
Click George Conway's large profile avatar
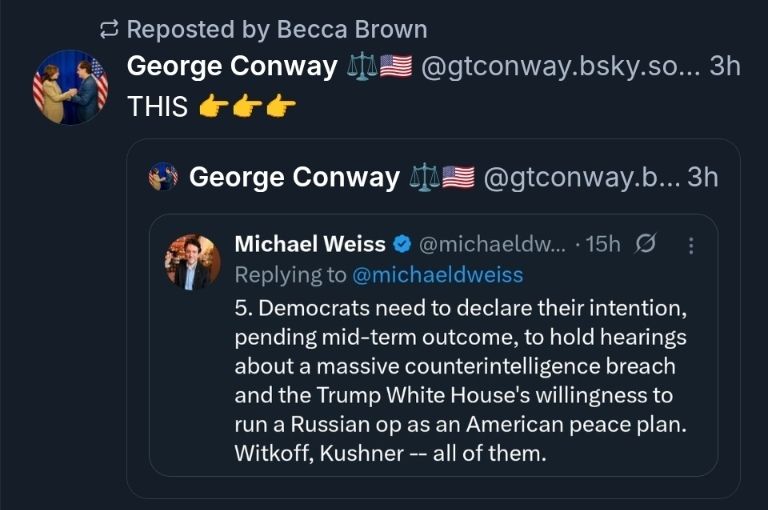(x=71, y=87)
